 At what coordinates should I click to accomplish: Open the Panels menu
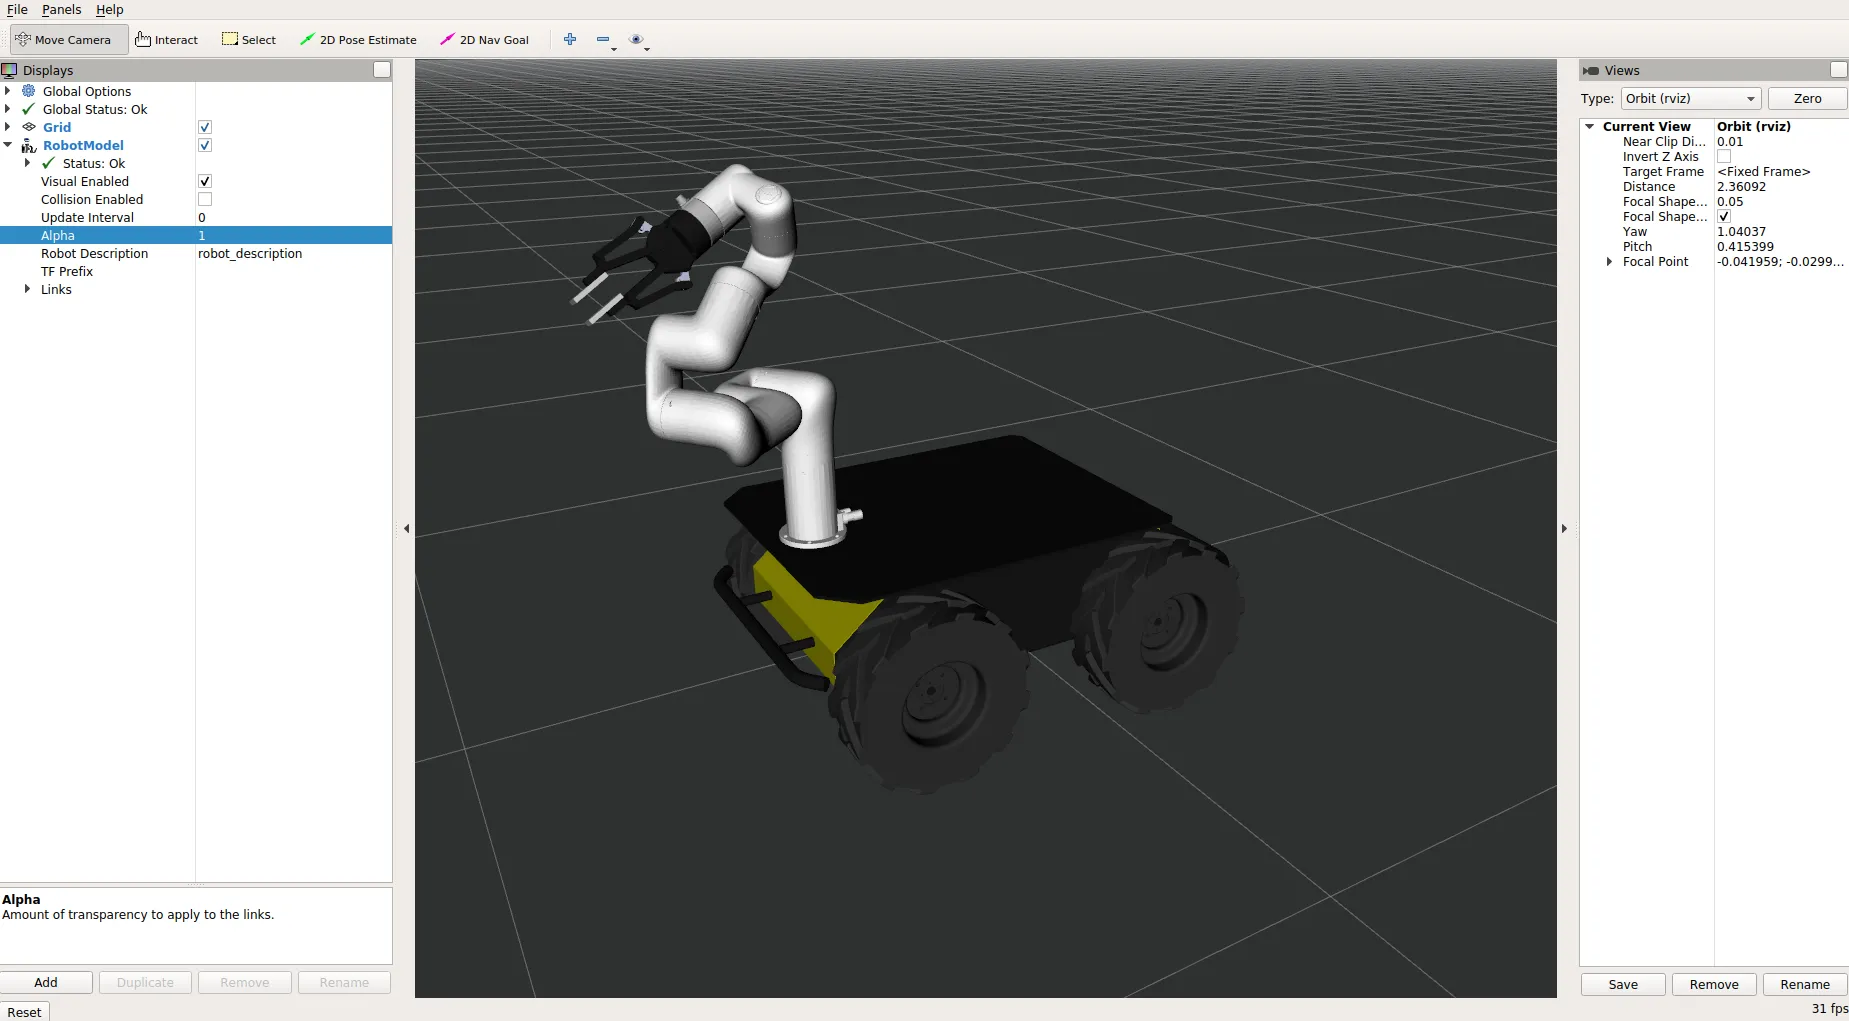(61, 10)
